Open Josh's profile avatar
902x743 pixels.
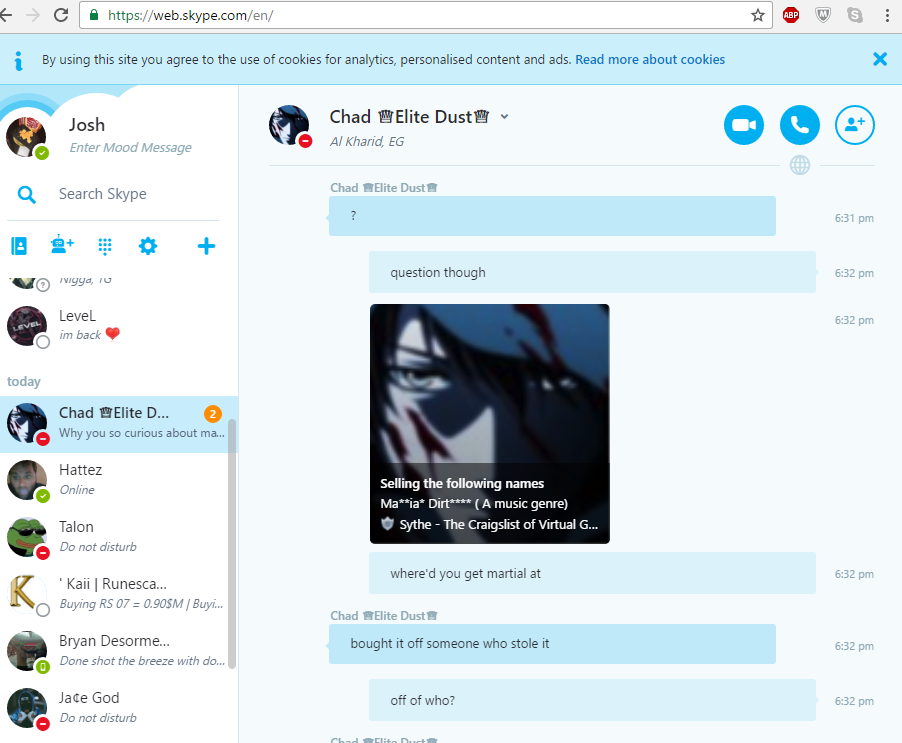26,137
